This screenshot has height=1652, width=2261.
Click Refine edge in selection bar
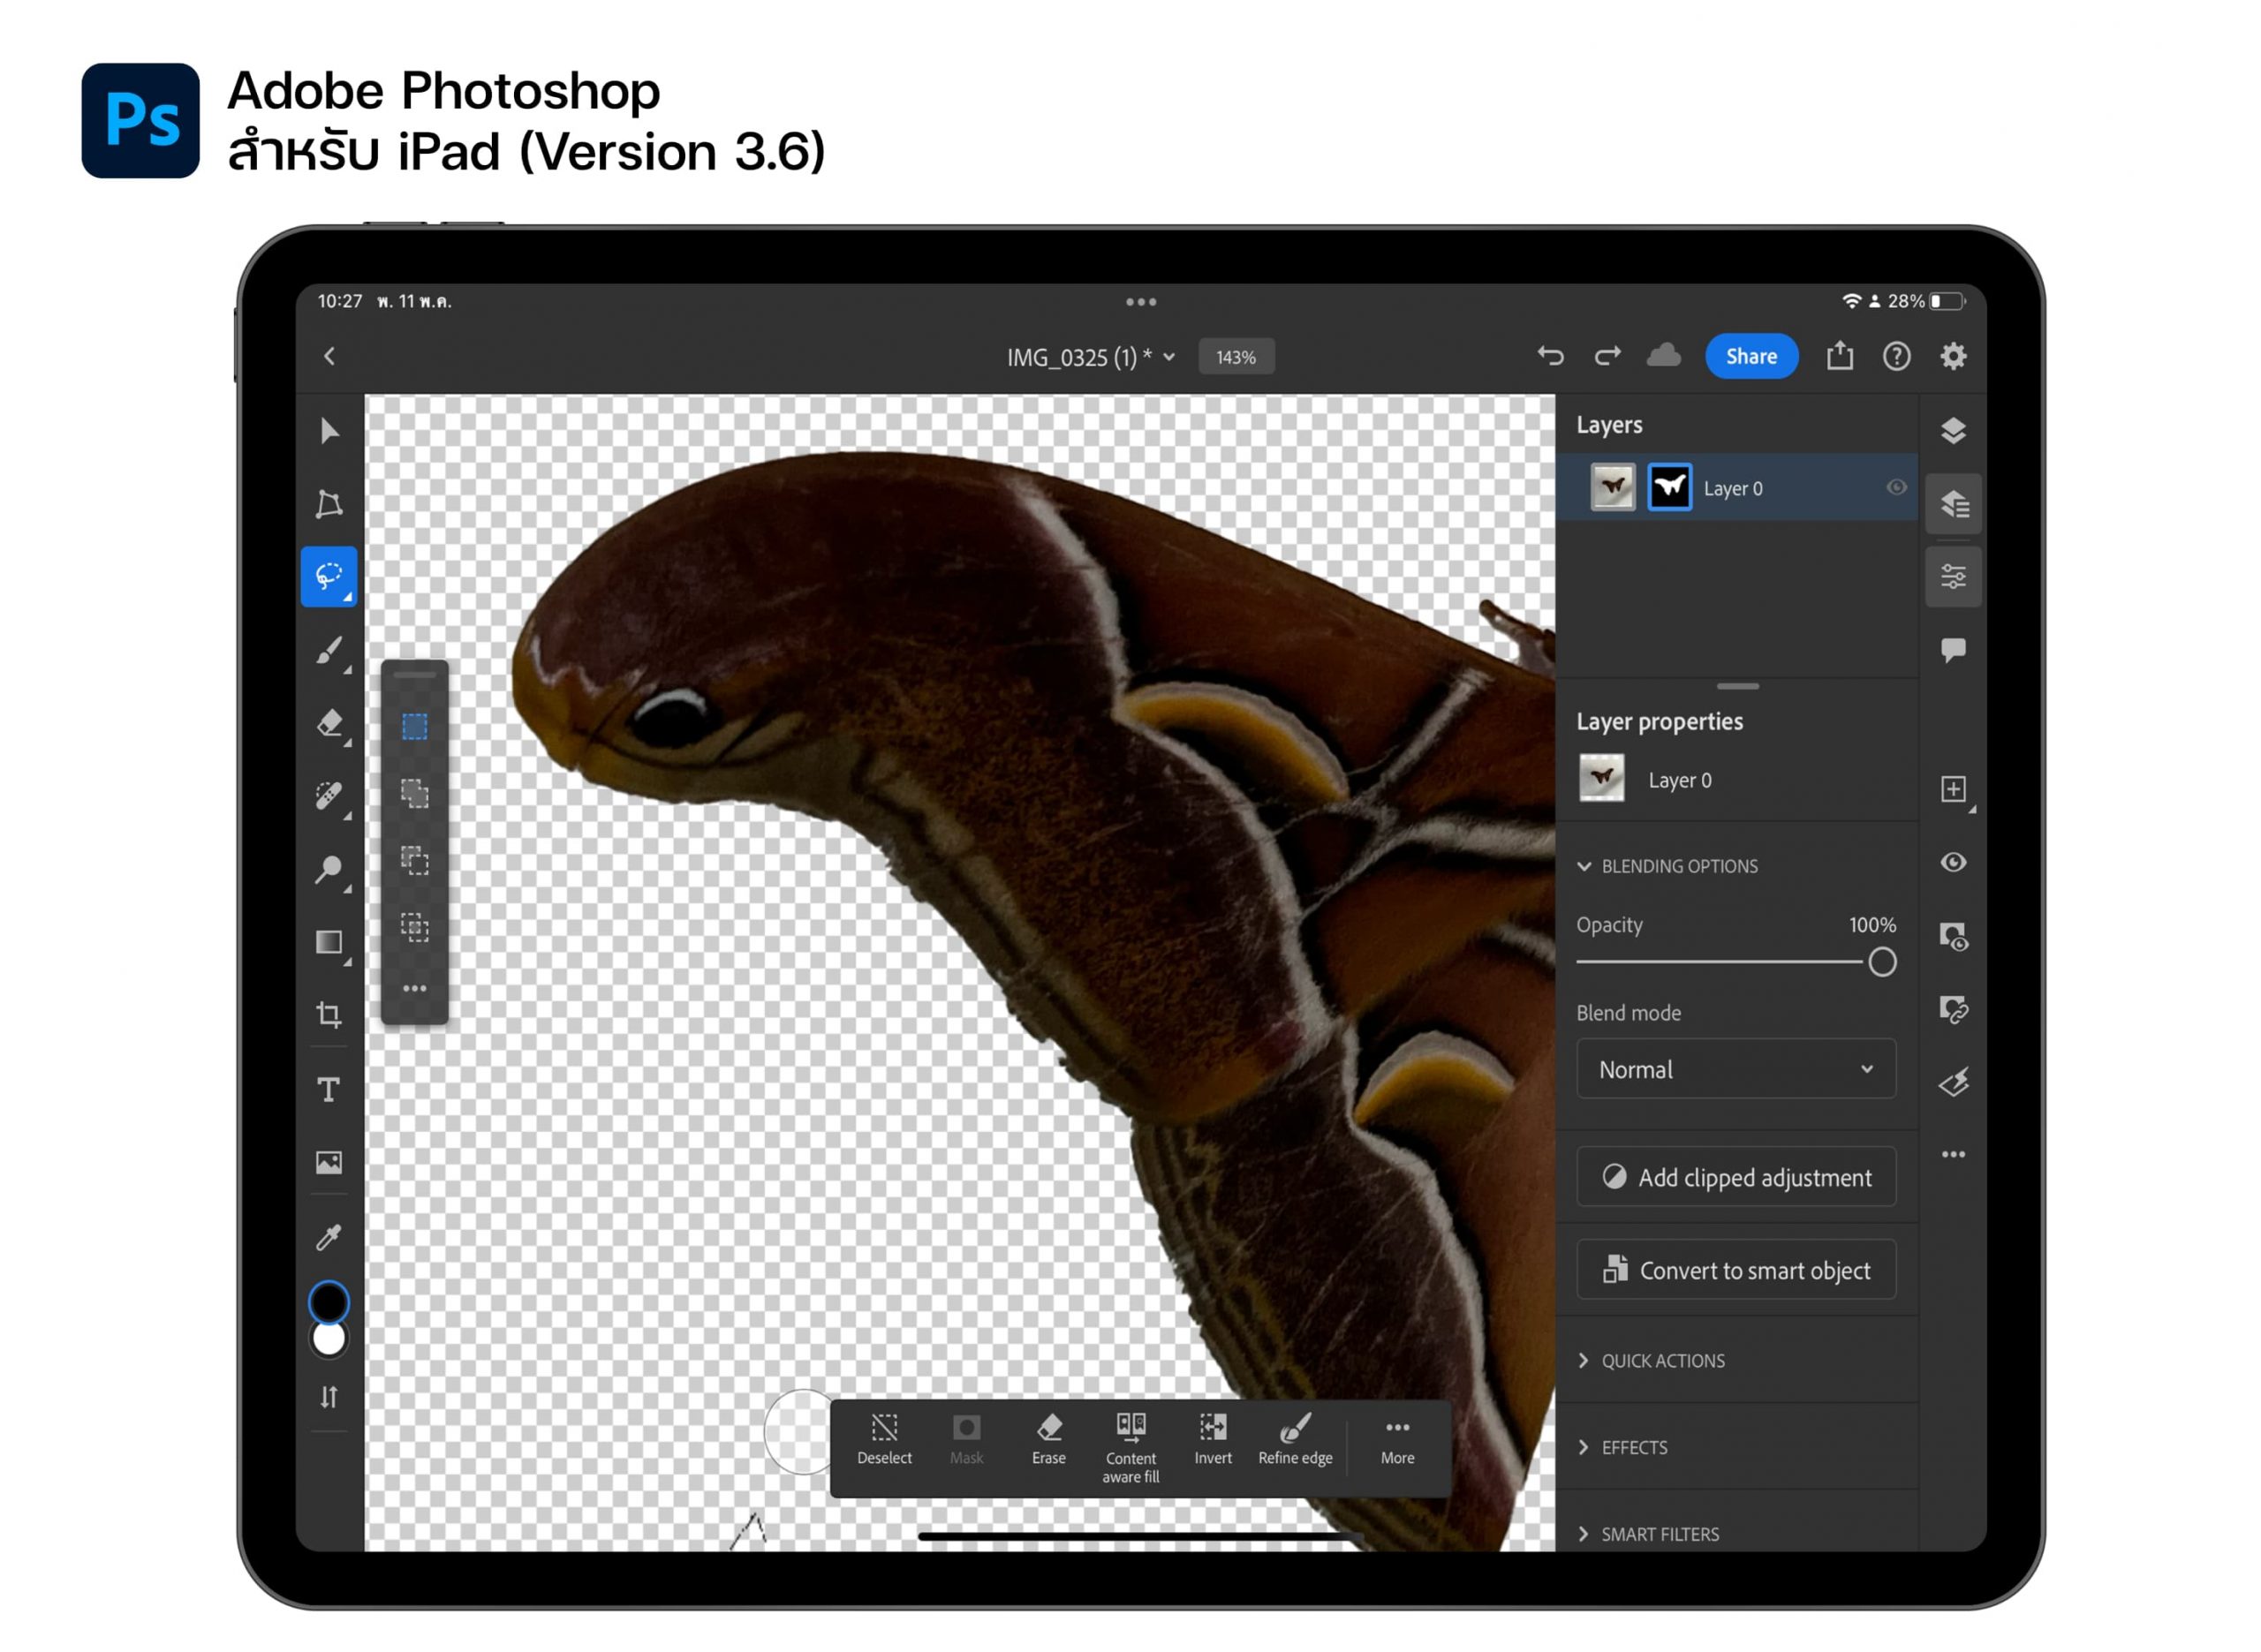1296,1441
